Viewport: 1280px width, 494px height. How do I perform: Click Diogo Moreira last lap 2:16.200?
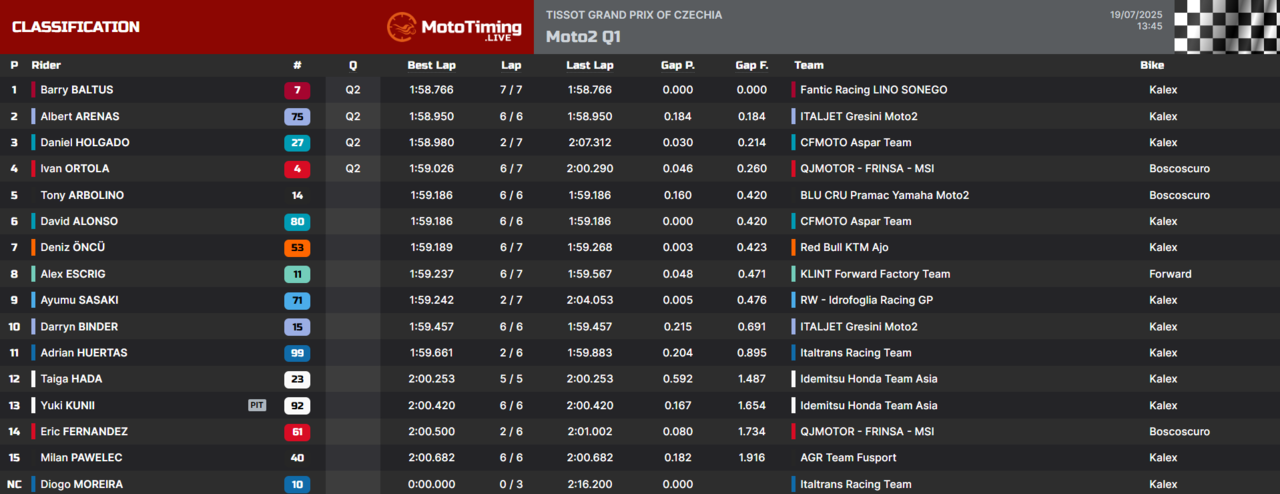(x=590, y=484)
